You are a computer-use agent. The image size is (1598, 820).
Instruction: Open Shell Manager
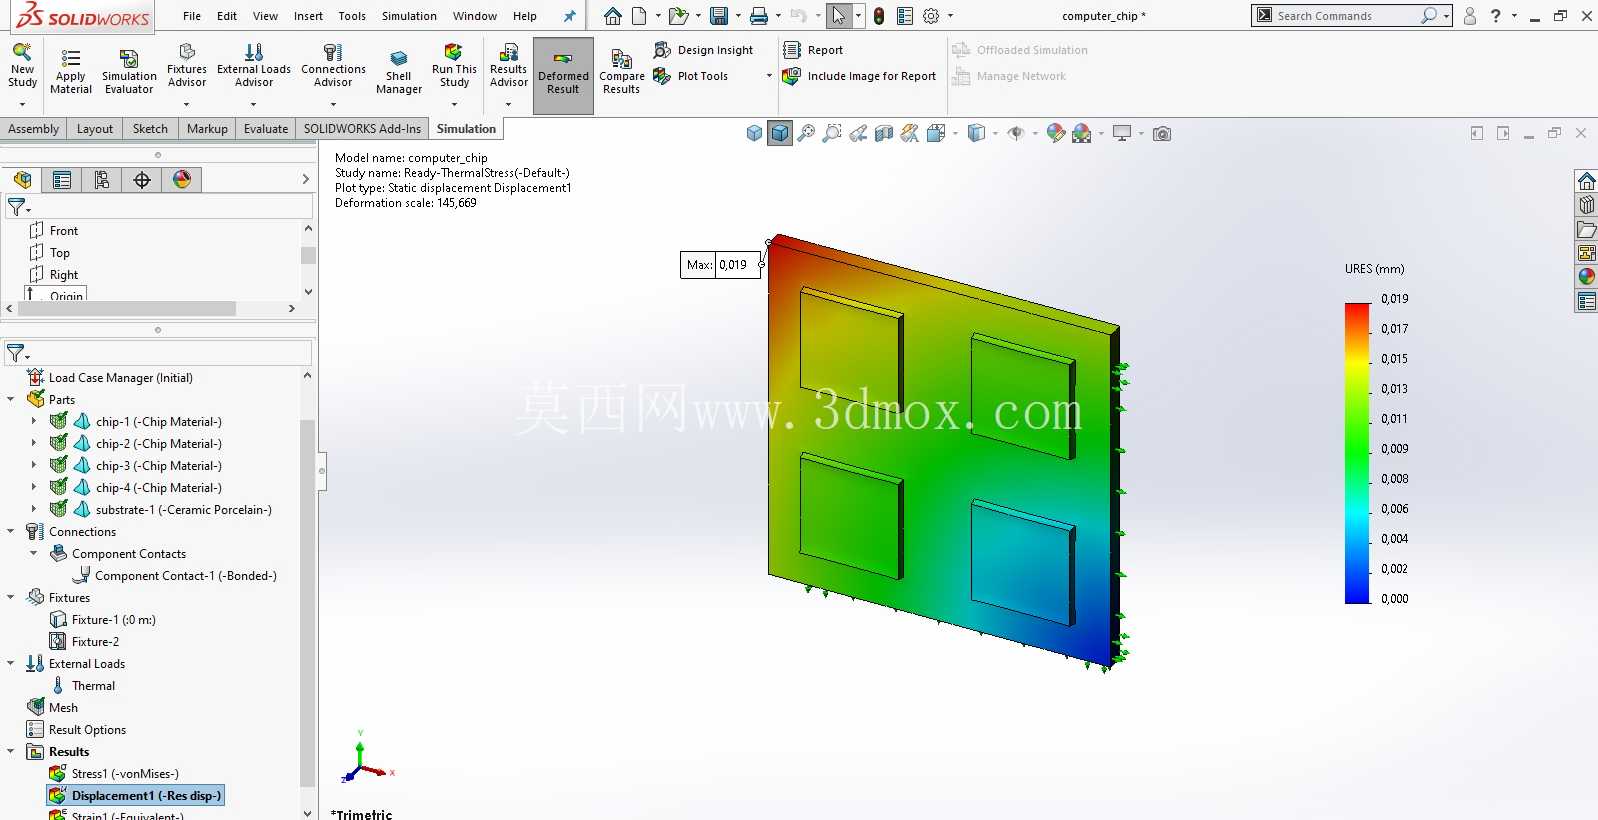[399, 72]
